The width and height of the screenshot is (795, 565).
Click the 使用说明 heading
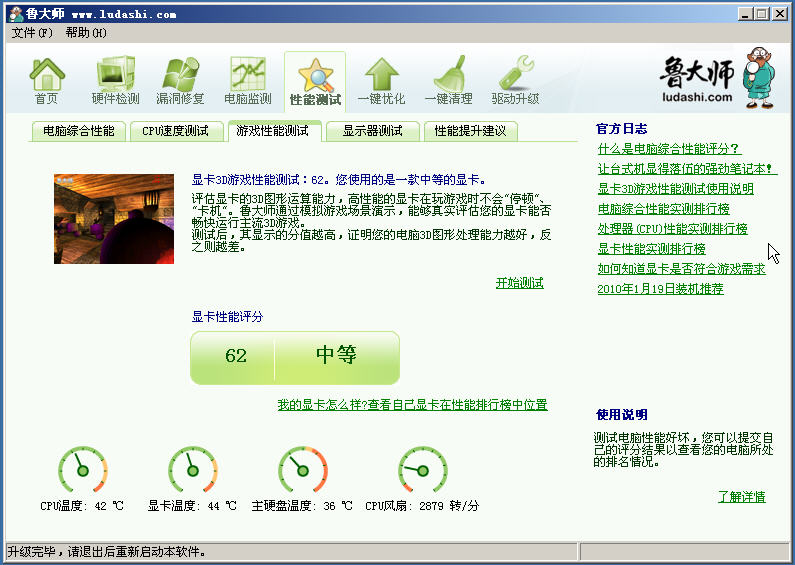622,415
